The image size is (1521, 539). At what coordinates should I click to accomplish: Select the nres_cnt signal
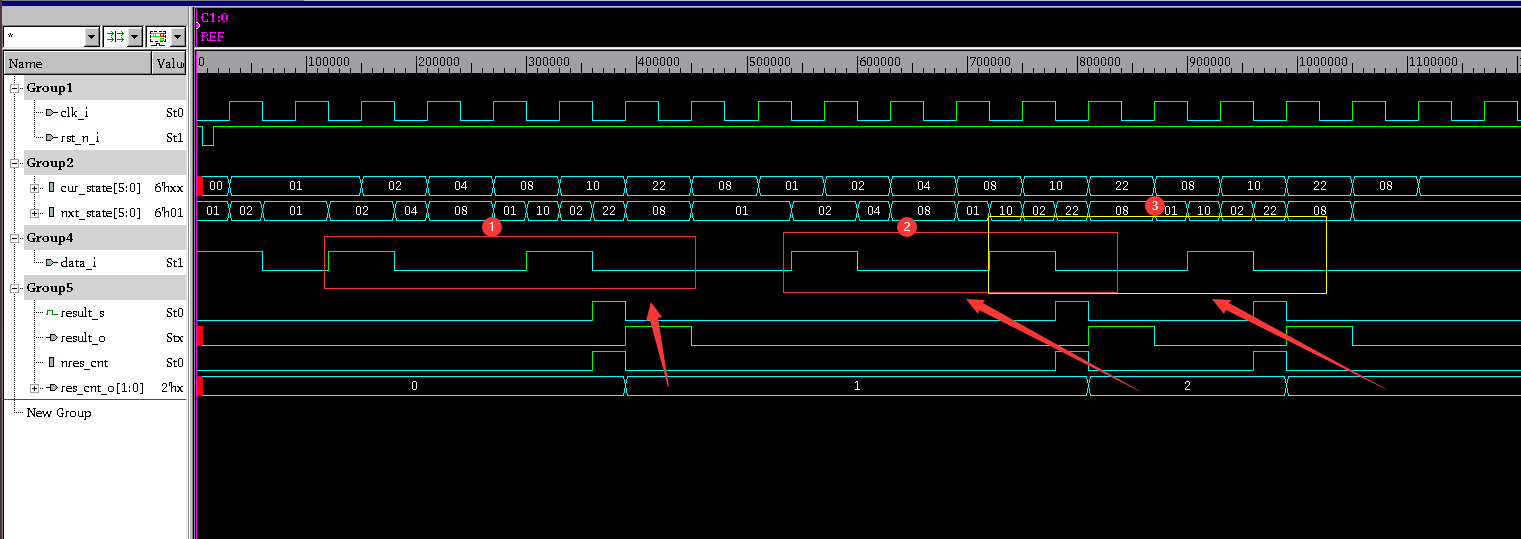click(x=84, y=362)
